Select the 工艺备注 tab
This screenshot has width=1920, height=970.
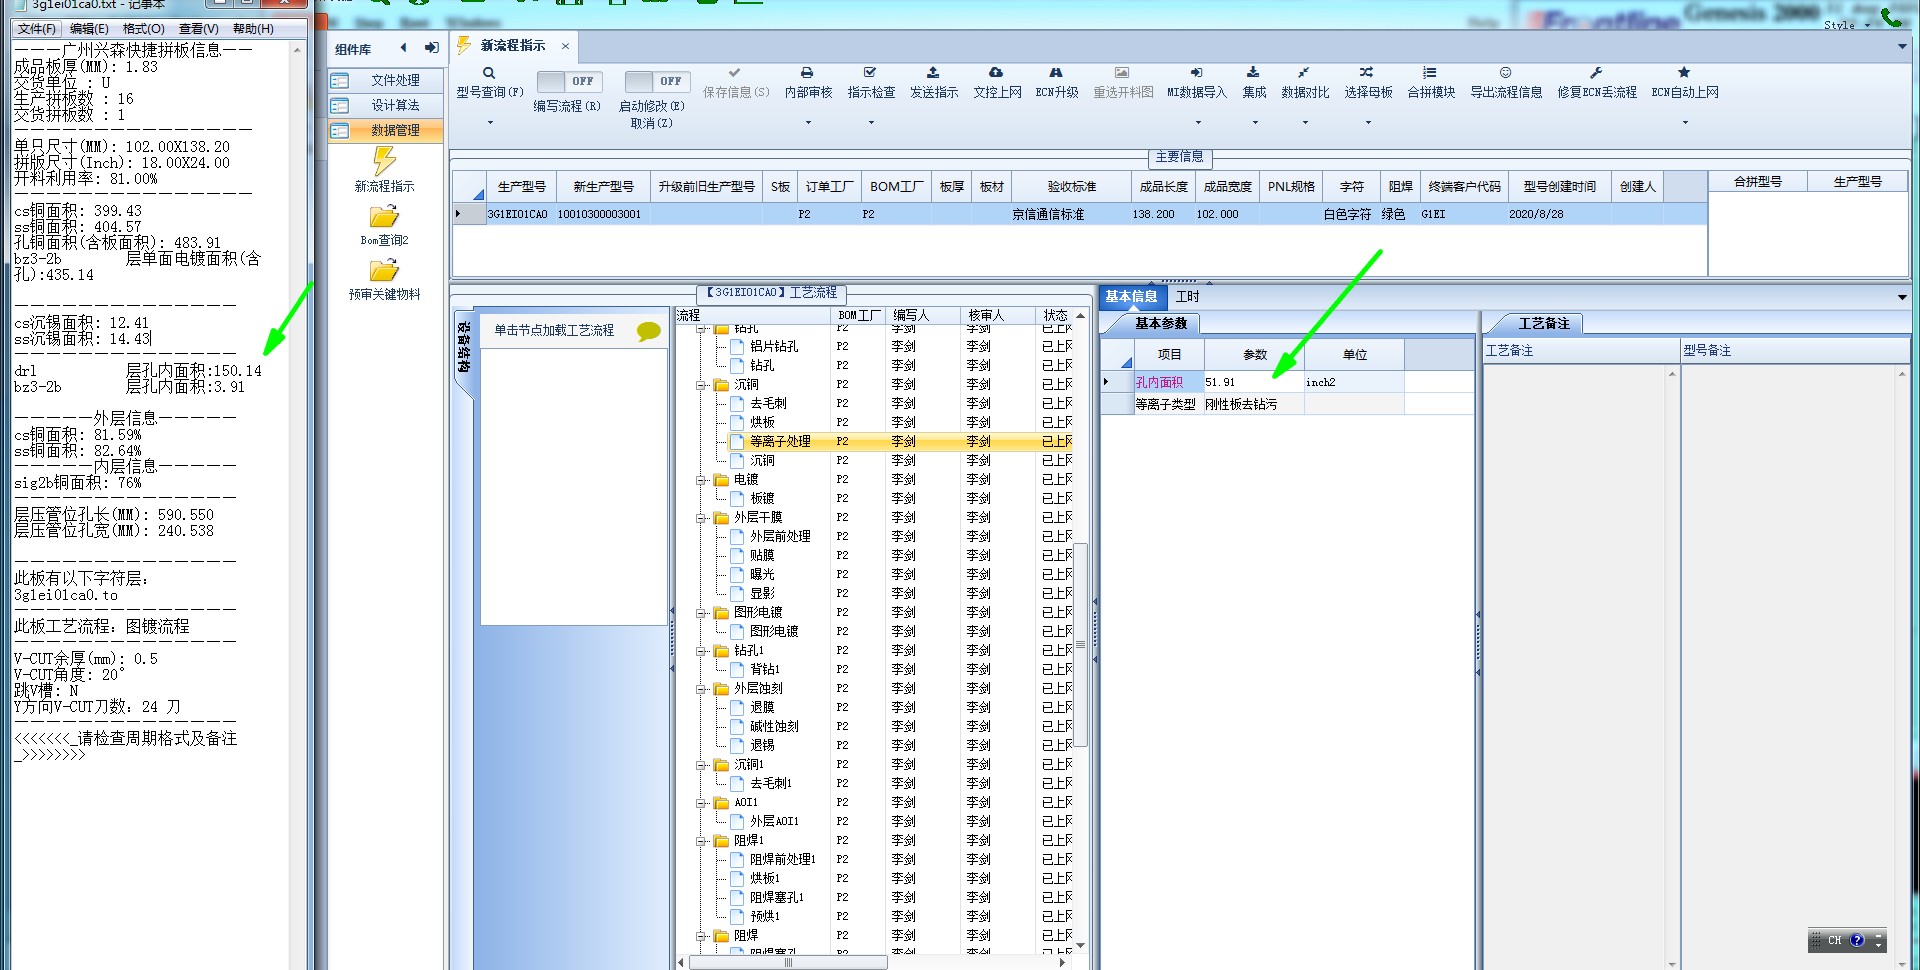(x=1544, y=324)
